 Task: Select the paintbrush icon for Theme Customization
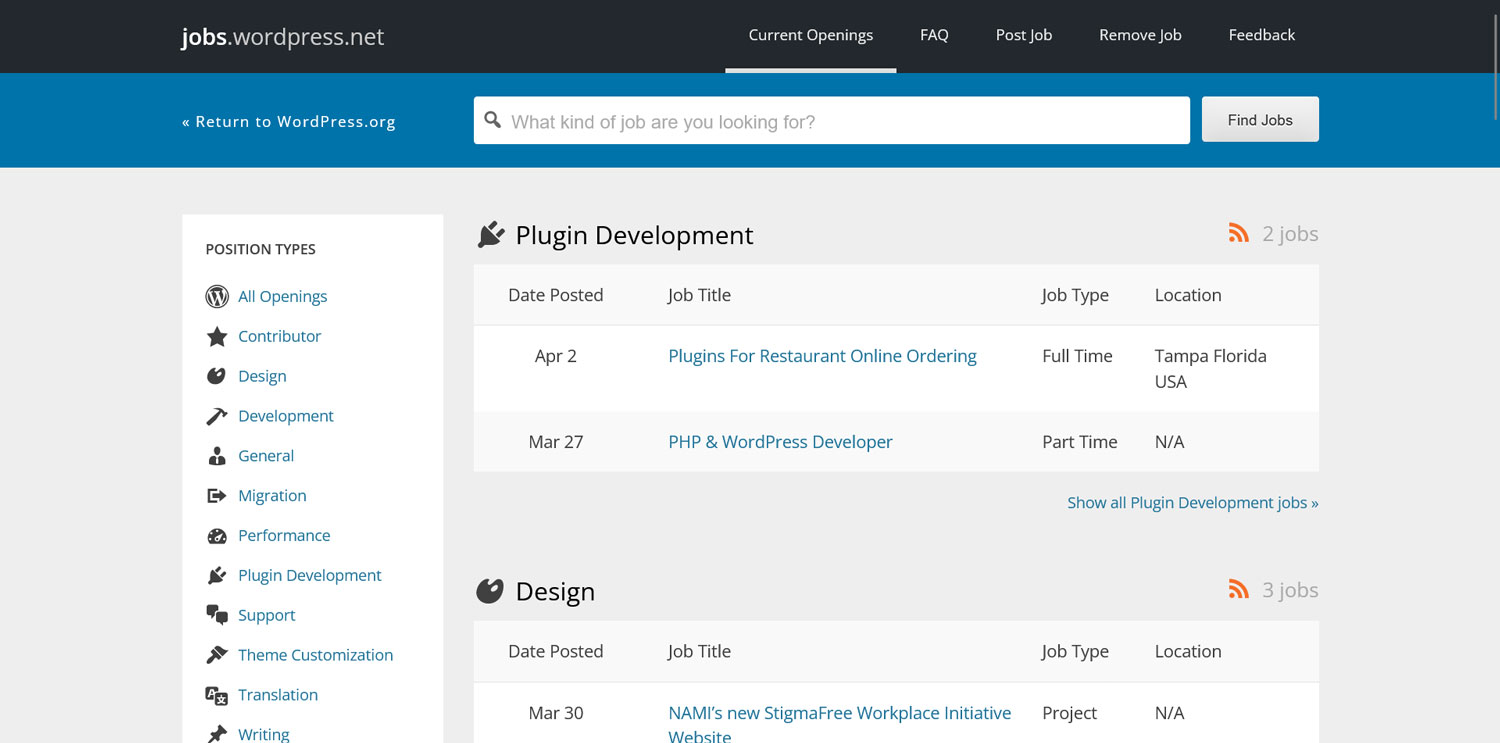tap(217, 655)
